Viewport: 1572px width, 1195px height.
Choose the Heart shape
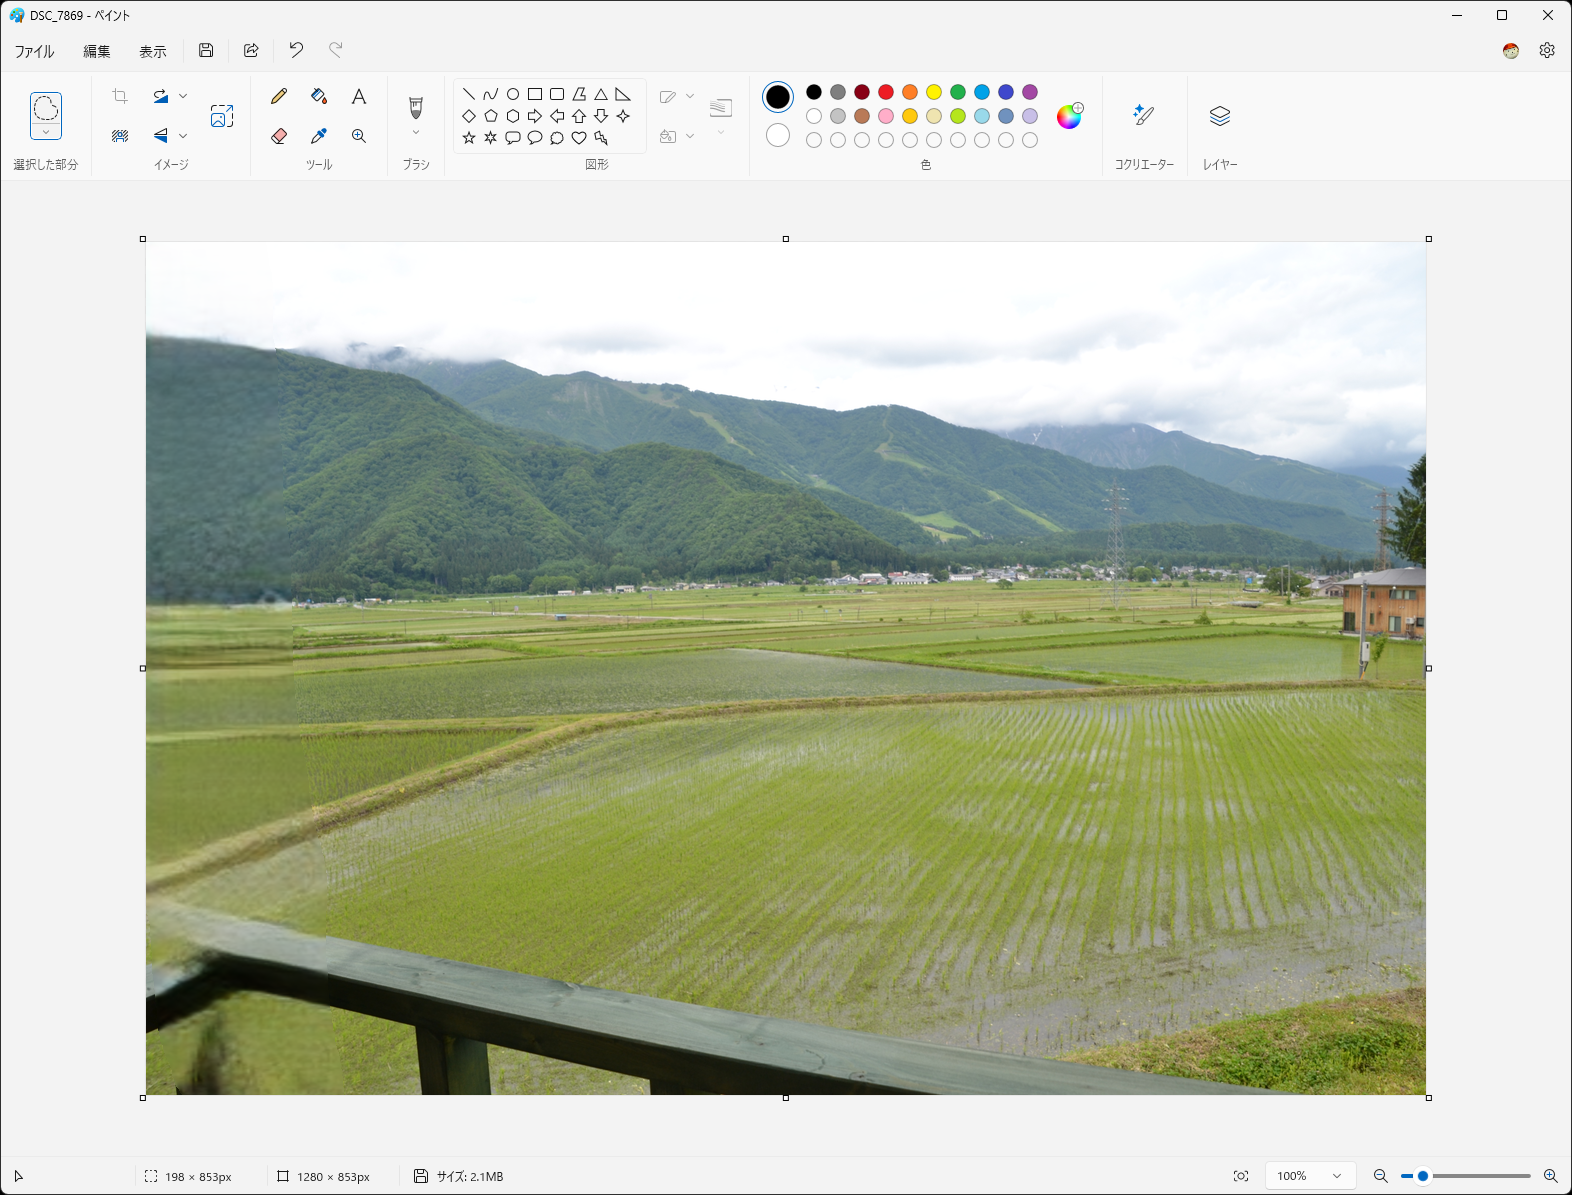pos(579,138)
